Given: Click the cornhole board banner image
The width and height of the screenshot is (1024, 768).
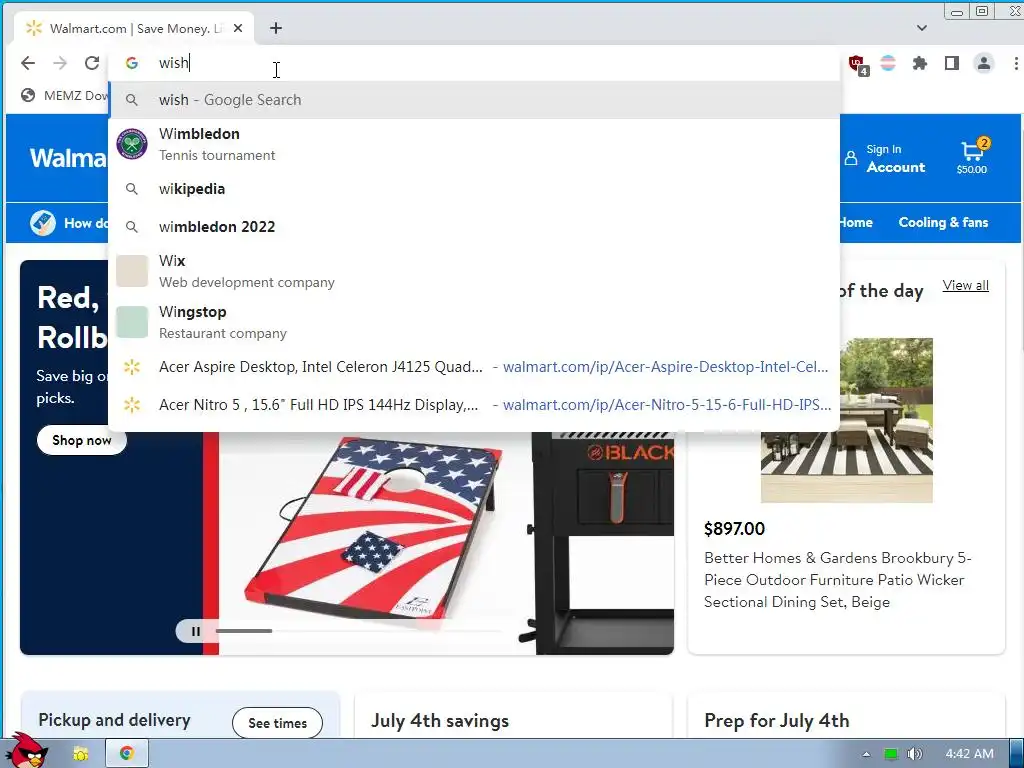Looking at the screenshot, I should point(376,532).
